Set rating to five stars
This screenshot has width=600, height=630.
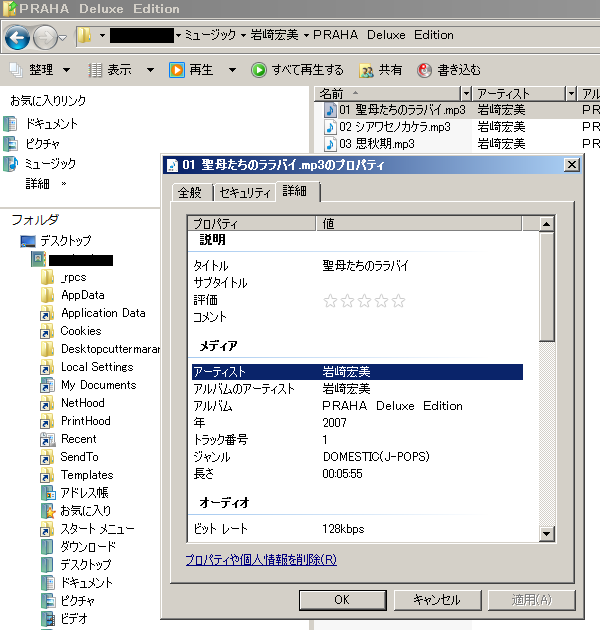(x=399, y=301)
